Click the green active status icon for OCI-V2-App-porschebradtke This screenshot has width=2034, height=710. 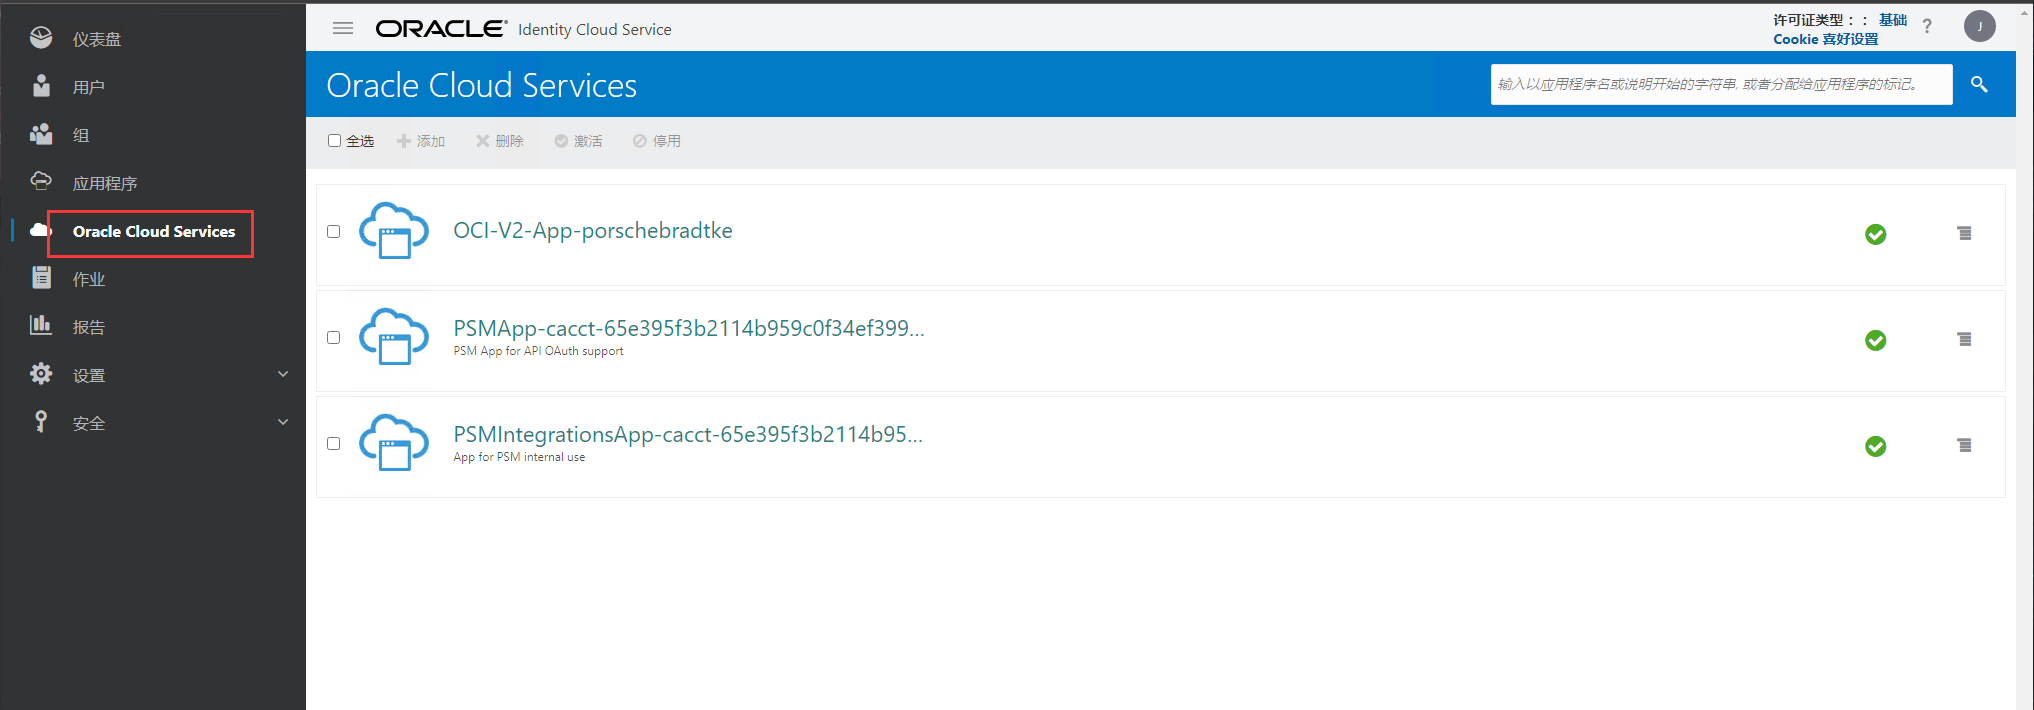click(1876, 234)
